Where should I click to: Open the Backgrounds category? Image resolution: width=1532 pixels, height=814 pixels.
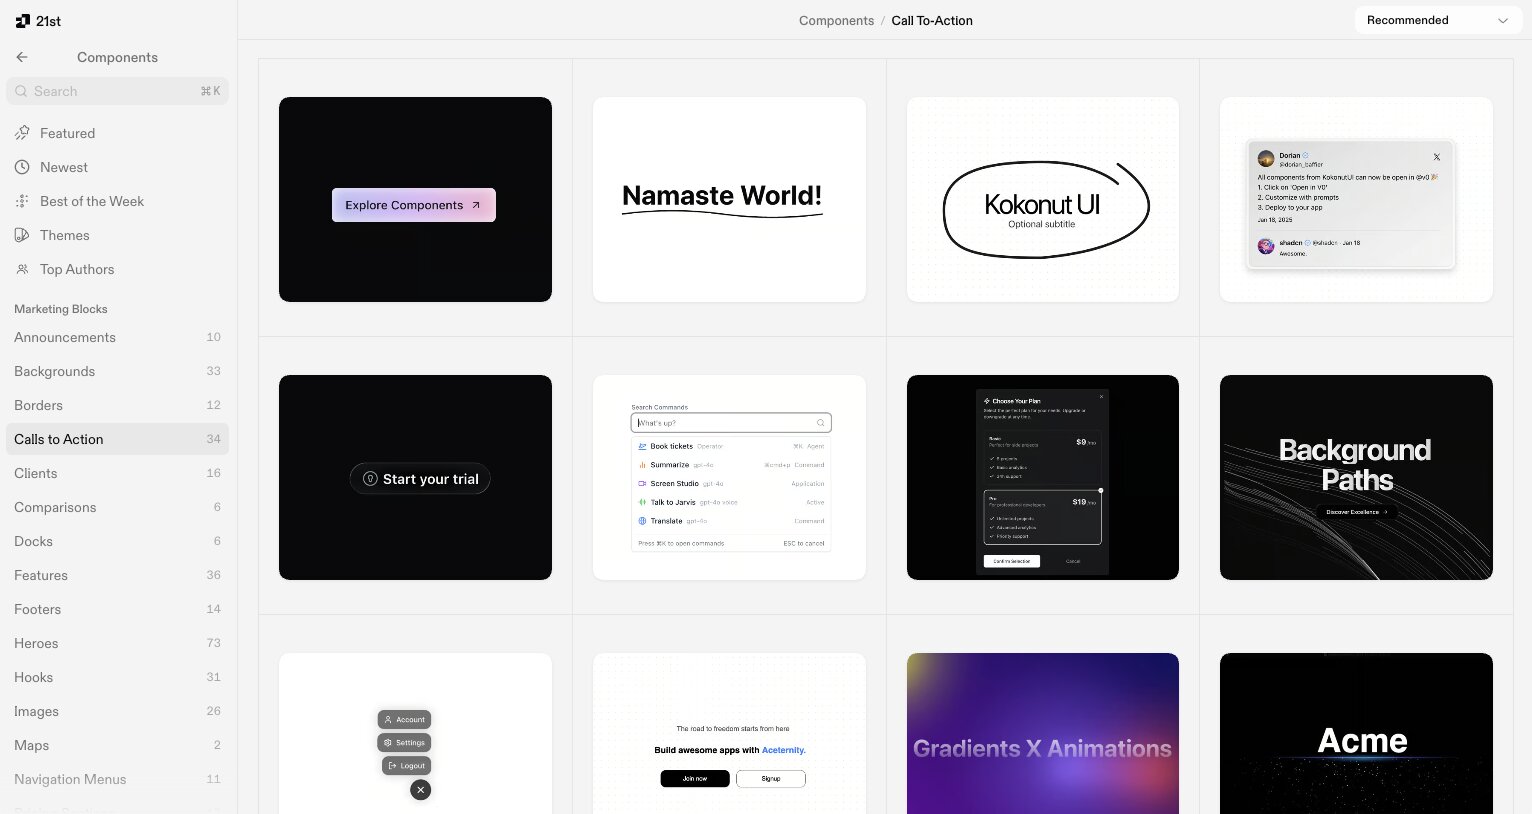[54, 371]
